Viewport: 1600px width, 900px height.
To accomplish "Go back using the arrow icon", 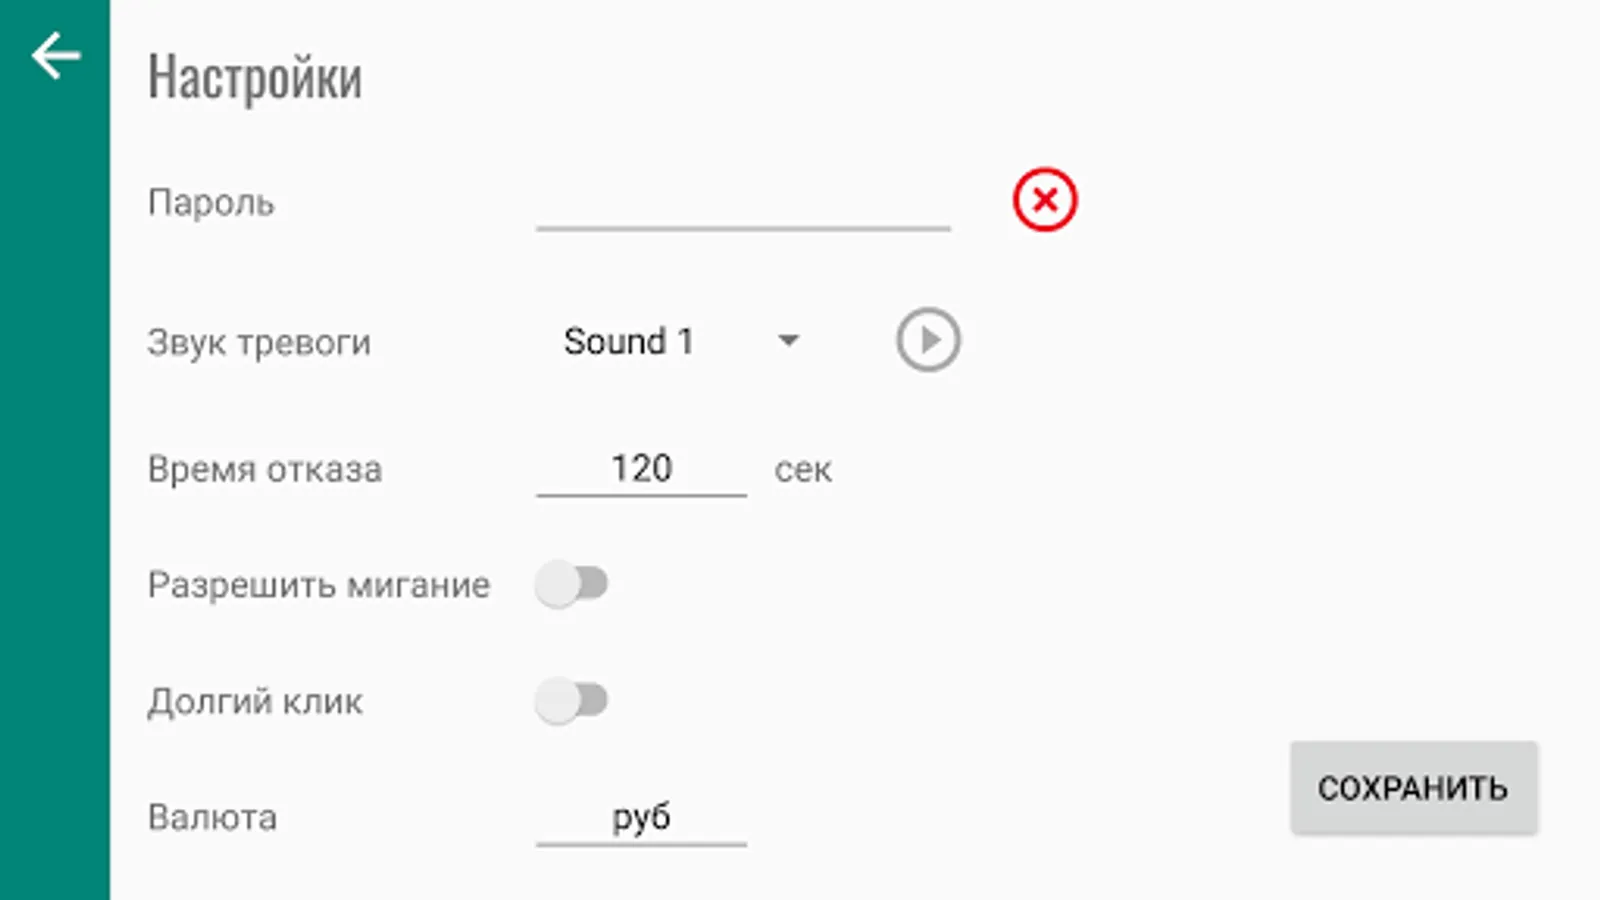I will click(55, 55).
